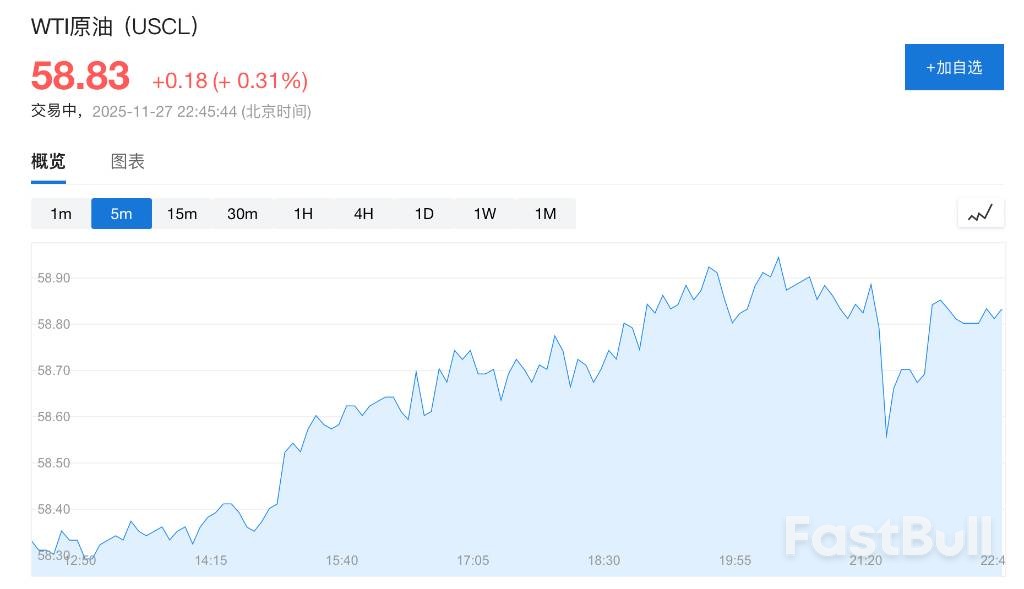
Task: Open the line chart style icon
Action: (x=980, y=213)
